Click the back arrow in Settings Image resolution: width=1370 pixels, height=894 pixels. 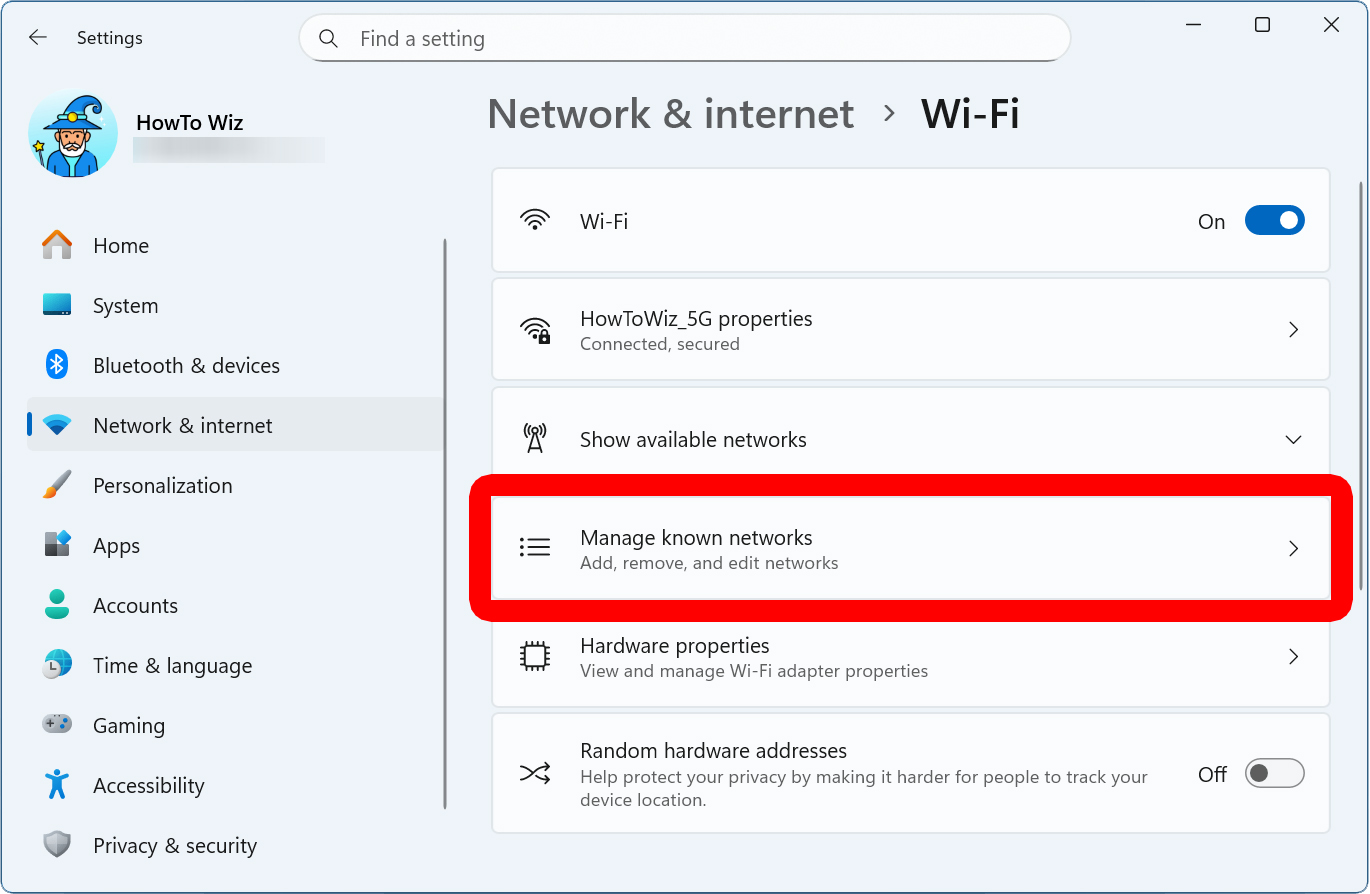coord(38,38)
